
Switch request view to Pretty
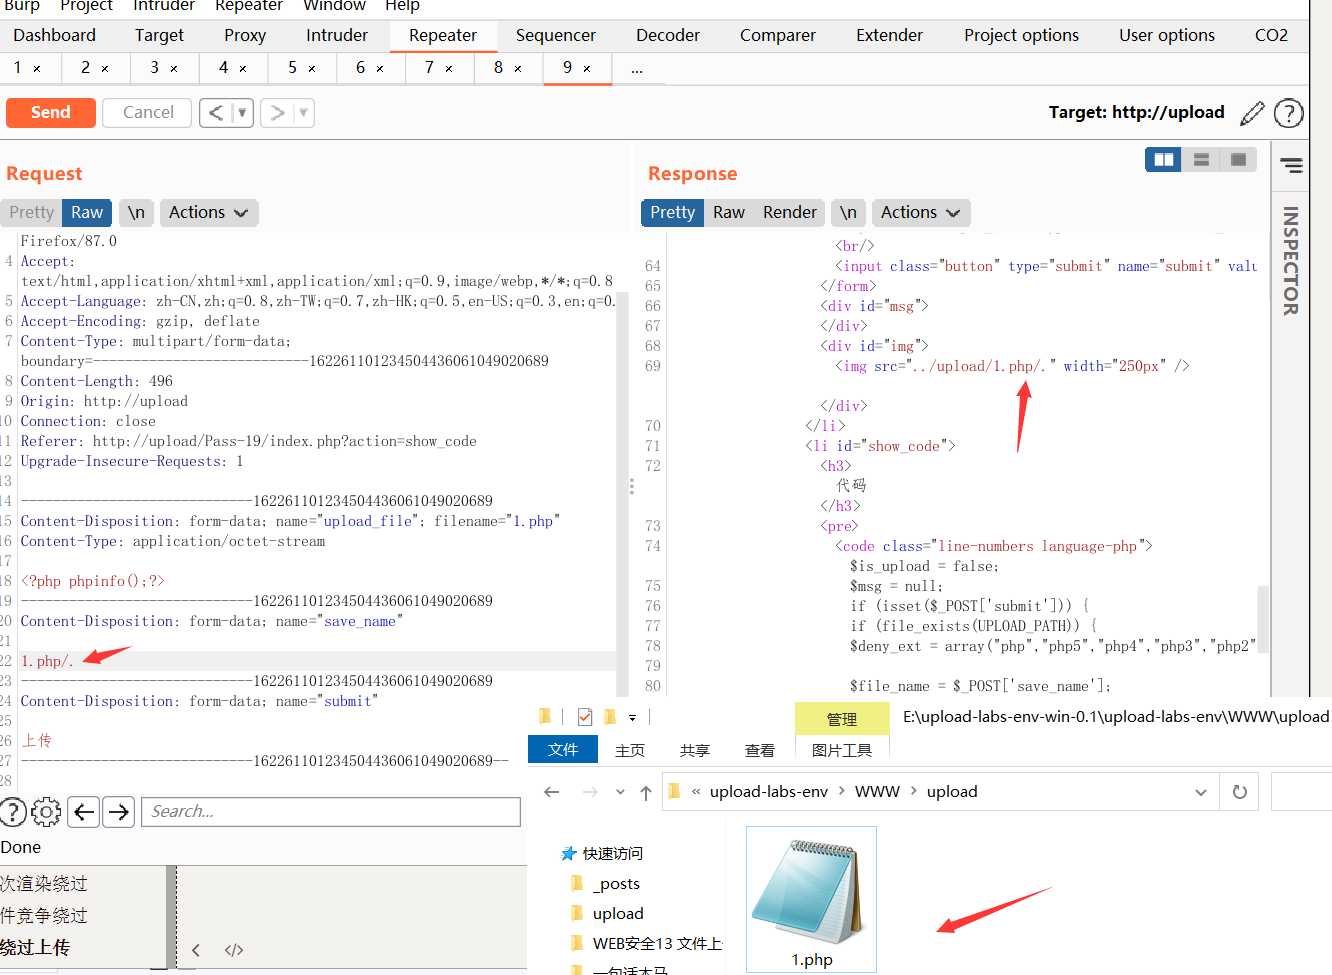tap(32, 212)
